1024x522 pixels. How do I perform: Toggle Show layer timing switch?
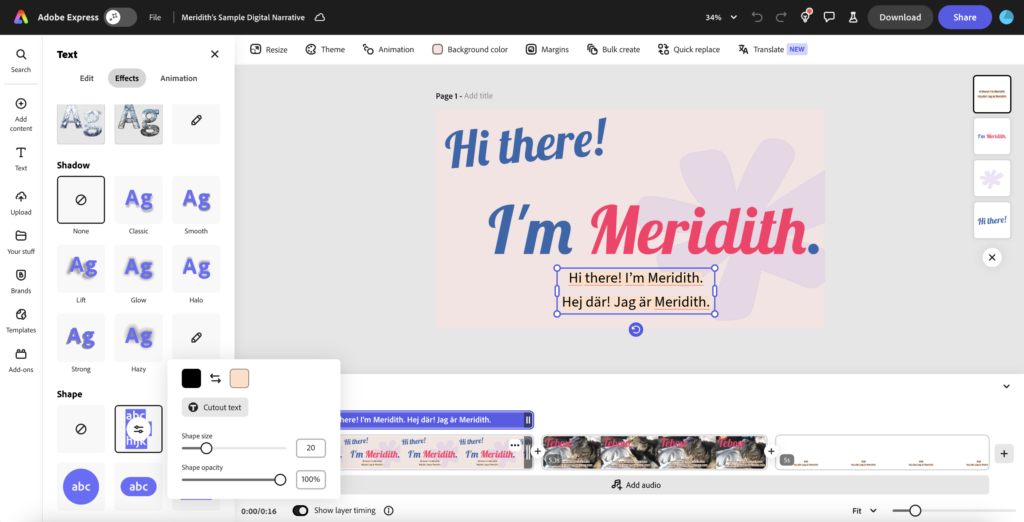tap(300, 510)
